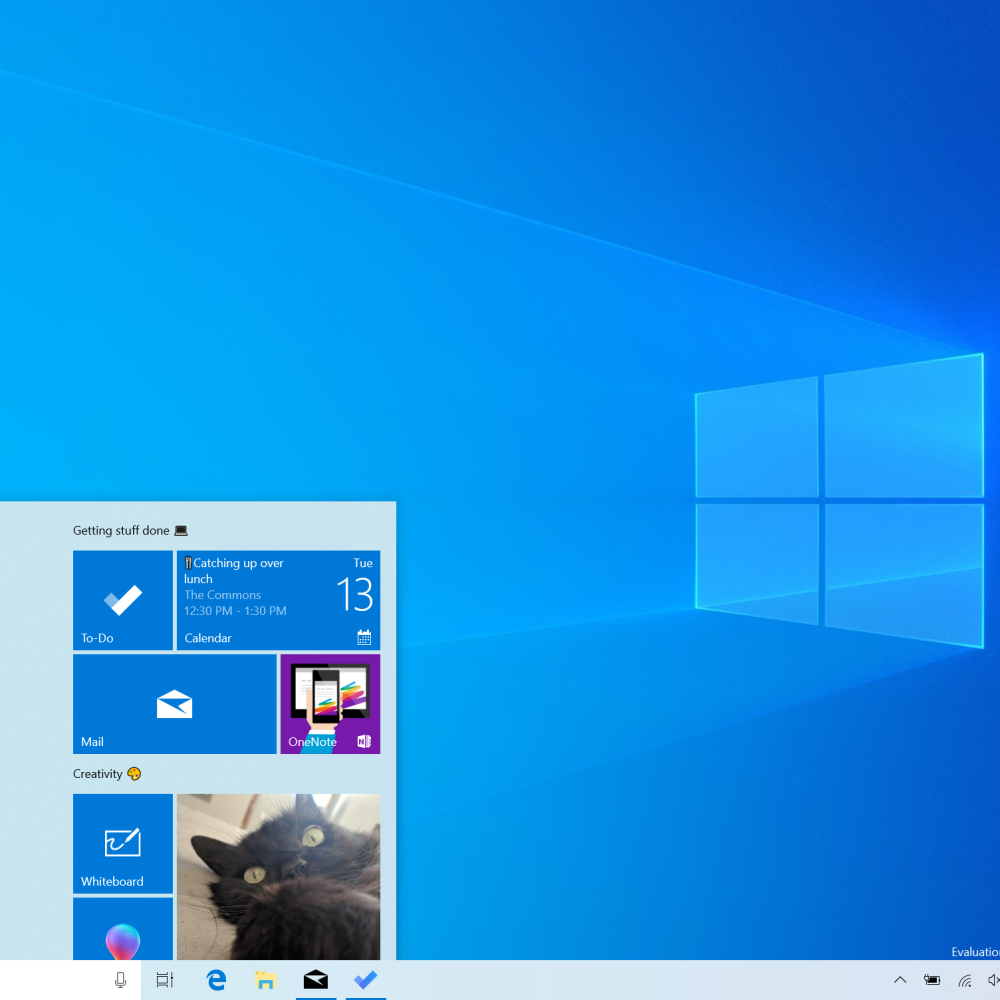Open the cat photo tile under Creativity

click(x=278, y=875)
